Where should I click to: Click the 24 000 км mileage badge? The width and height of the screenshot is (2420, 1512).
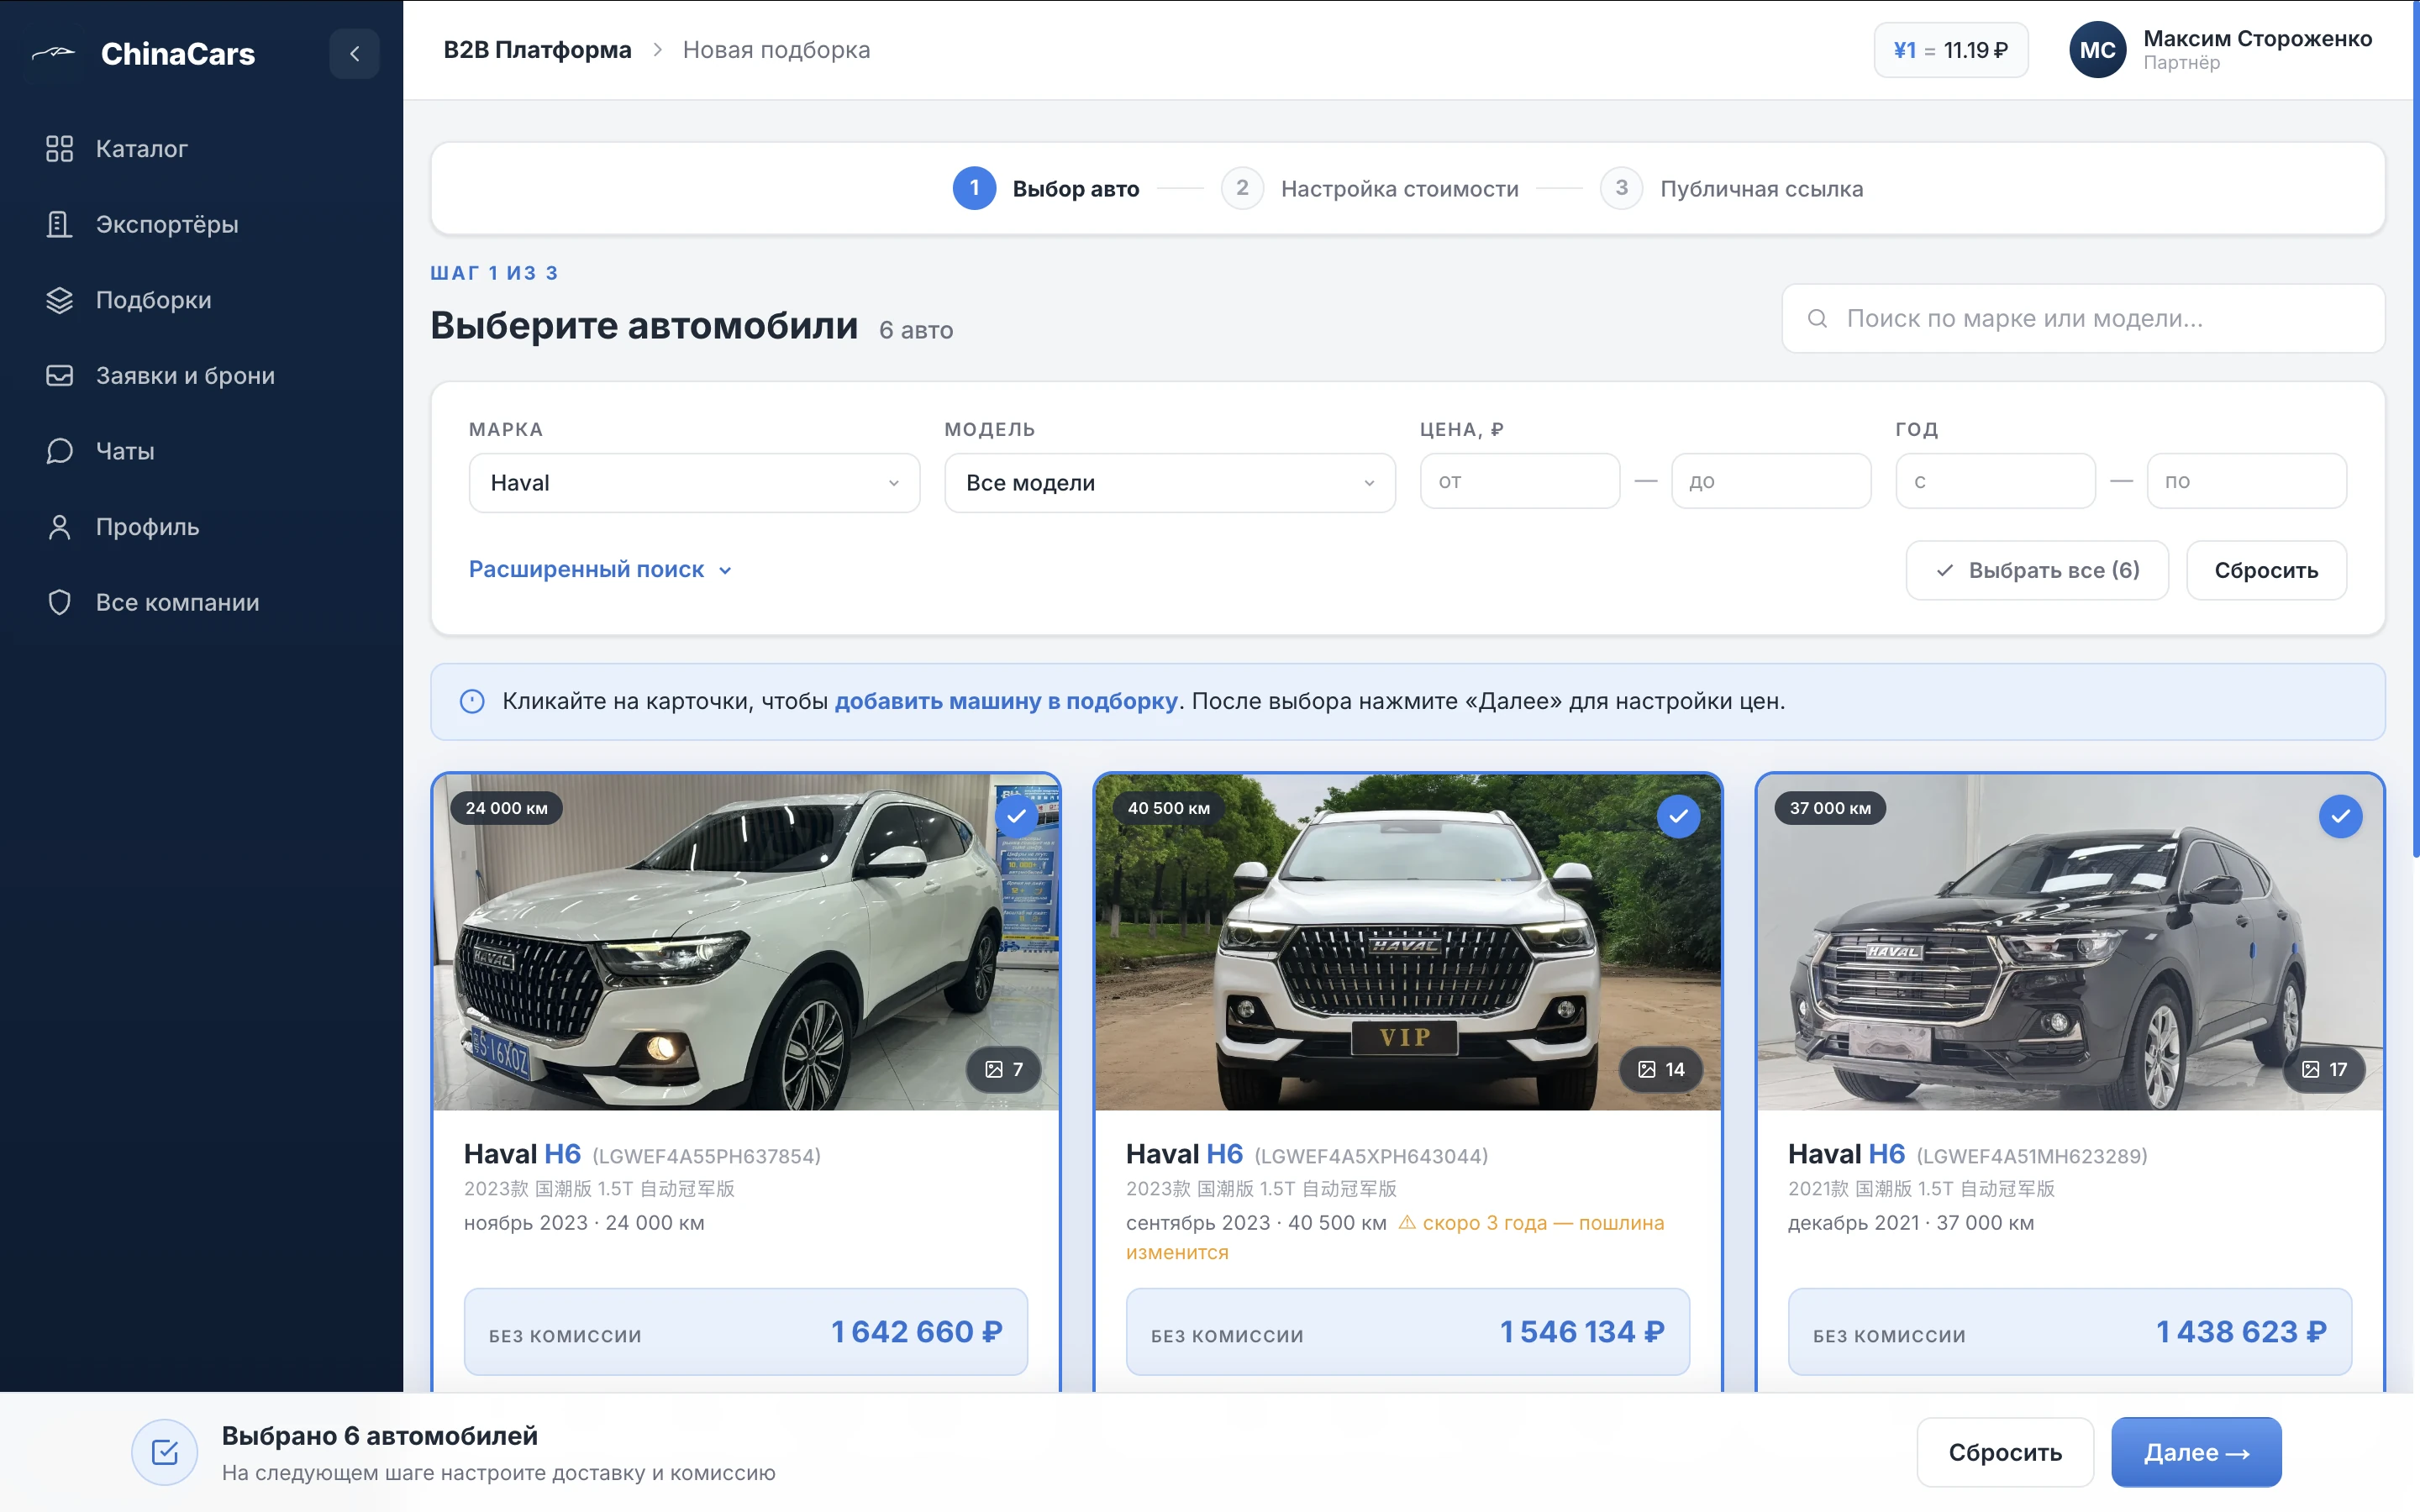tap(506, 808)
